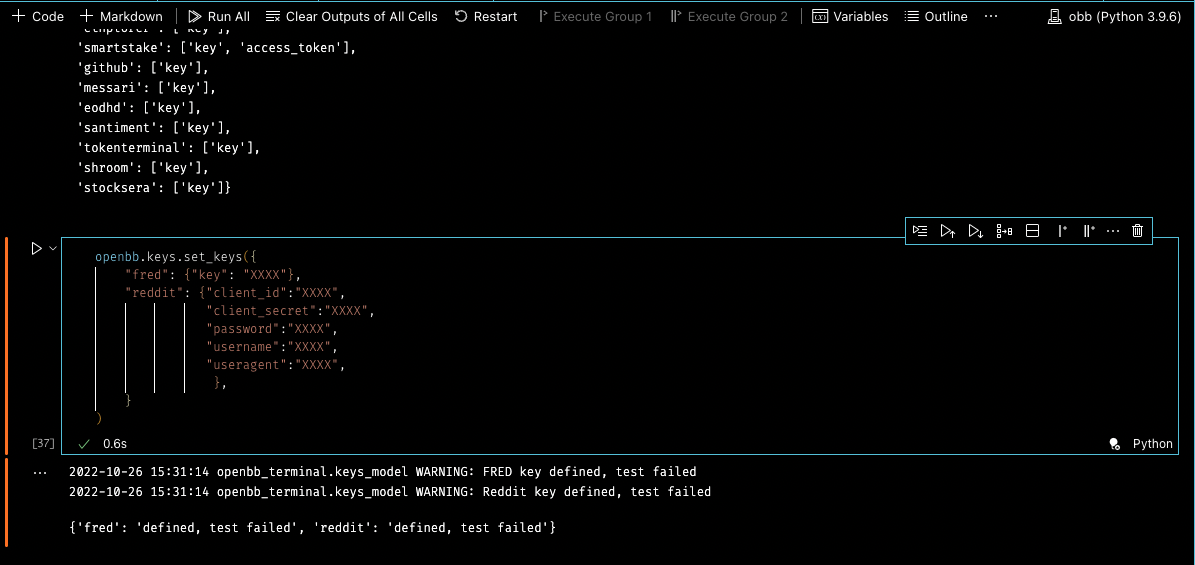Image resolution: width=1195 pixels, height=565 pixels.
Task: Open notebook toolbar overflow (three dots)
Action: click(x=991, y=16)
